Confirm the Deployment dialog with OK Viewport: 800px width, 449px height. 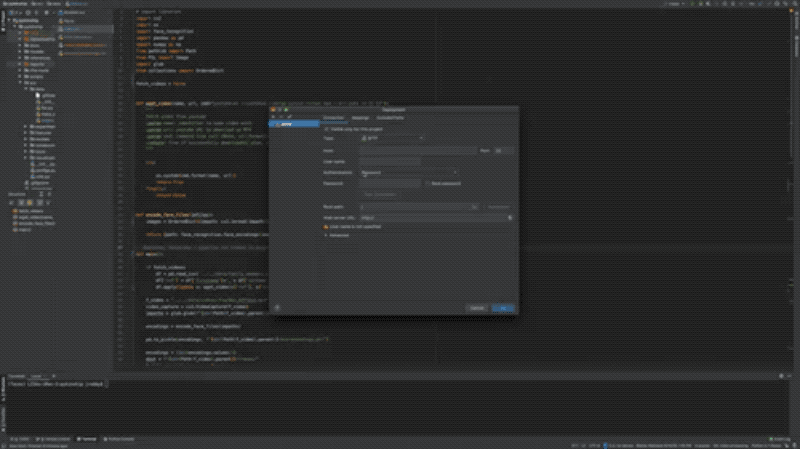[x=503, y=308]
